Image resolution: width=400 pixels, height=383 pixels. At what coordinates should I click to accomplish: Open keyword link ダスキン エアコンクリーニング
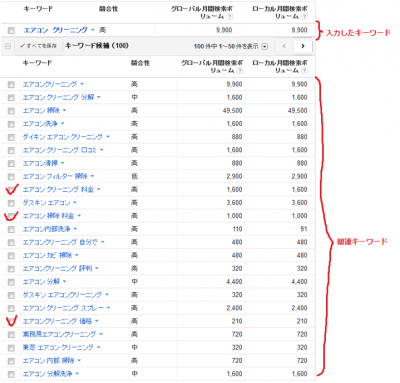pyautogui.click(x=62, y=295)
